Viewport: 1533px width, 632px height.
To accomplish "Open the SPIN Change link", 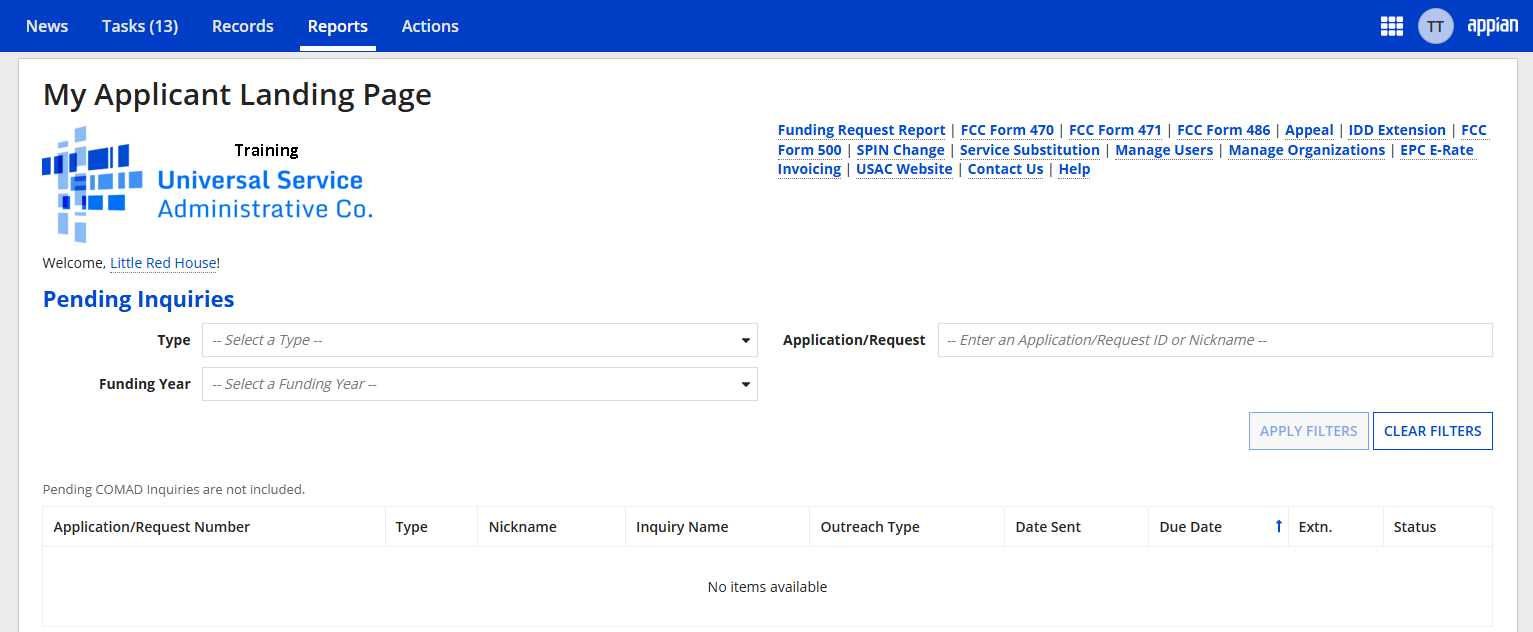I will [900, 150].
